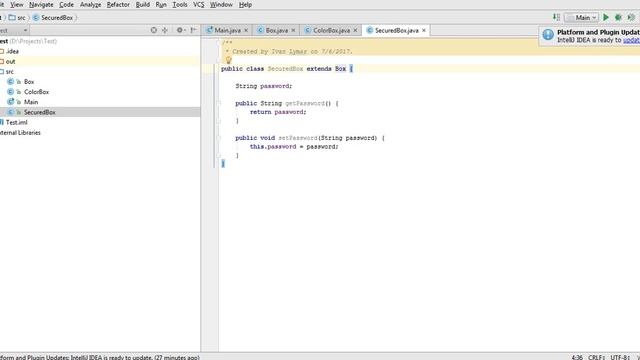The height and width of the screenshot is (360, 640).
Task: Open the Refactor menu
Action: tap(118, 5)
